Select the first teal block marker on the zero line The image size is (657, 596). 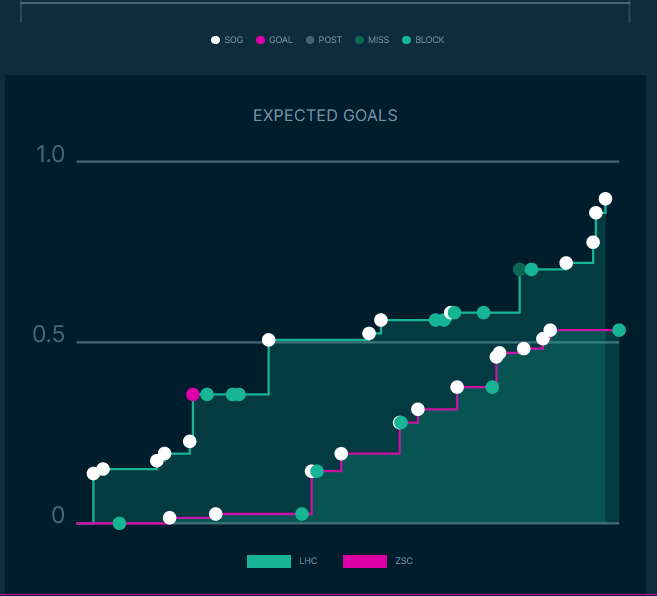coord(119,523)
